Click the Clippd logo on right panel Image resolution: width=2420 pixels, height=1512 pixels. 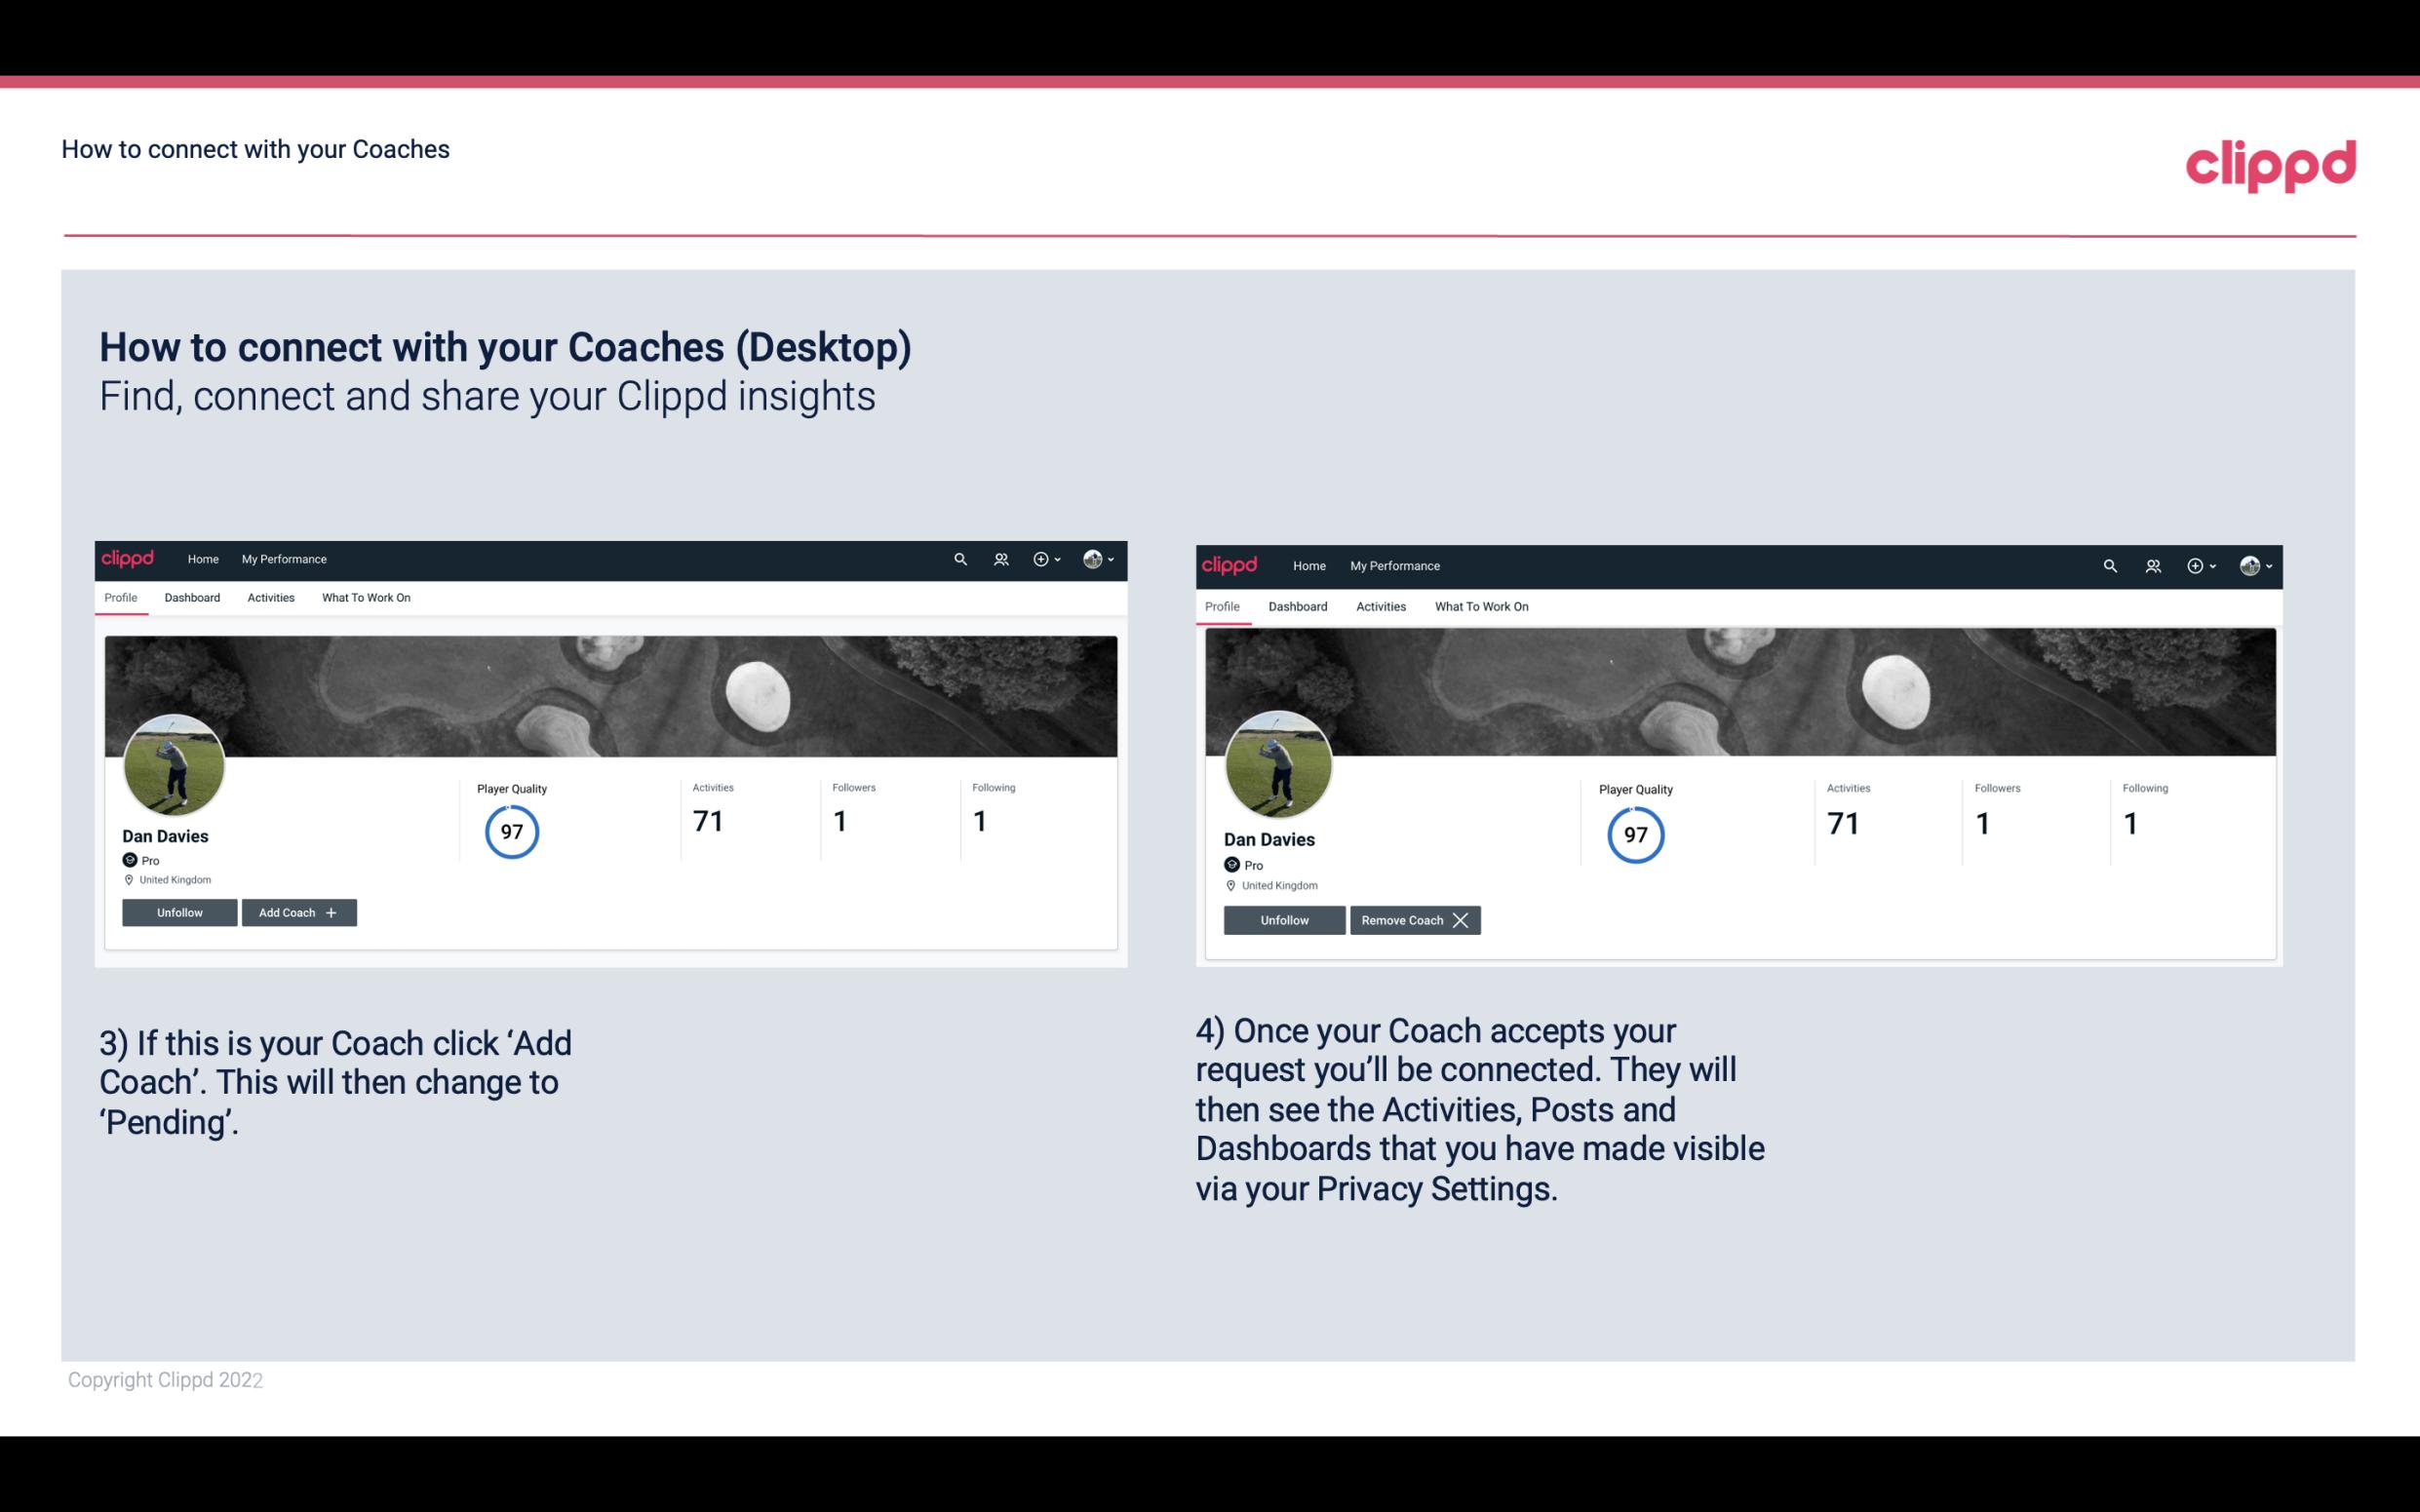pos(1231,564)
